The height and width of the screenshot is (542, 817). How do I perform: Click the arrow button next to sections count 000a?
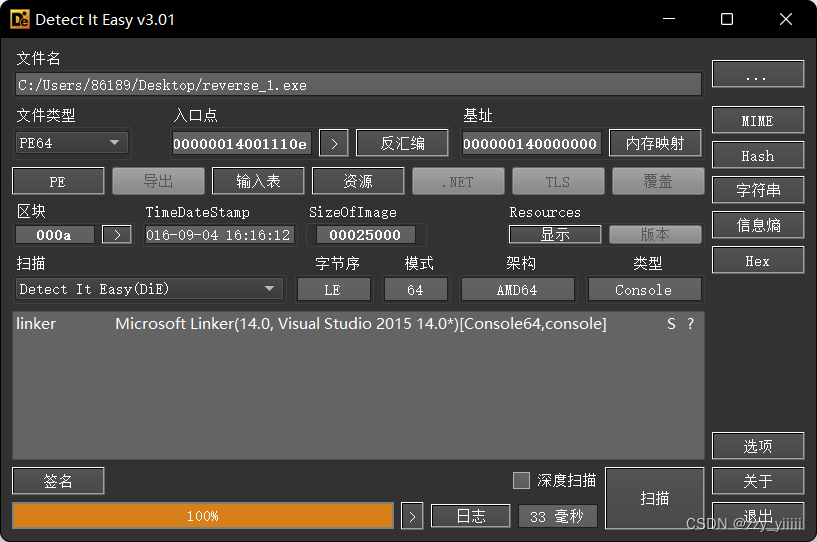(116, 235)
